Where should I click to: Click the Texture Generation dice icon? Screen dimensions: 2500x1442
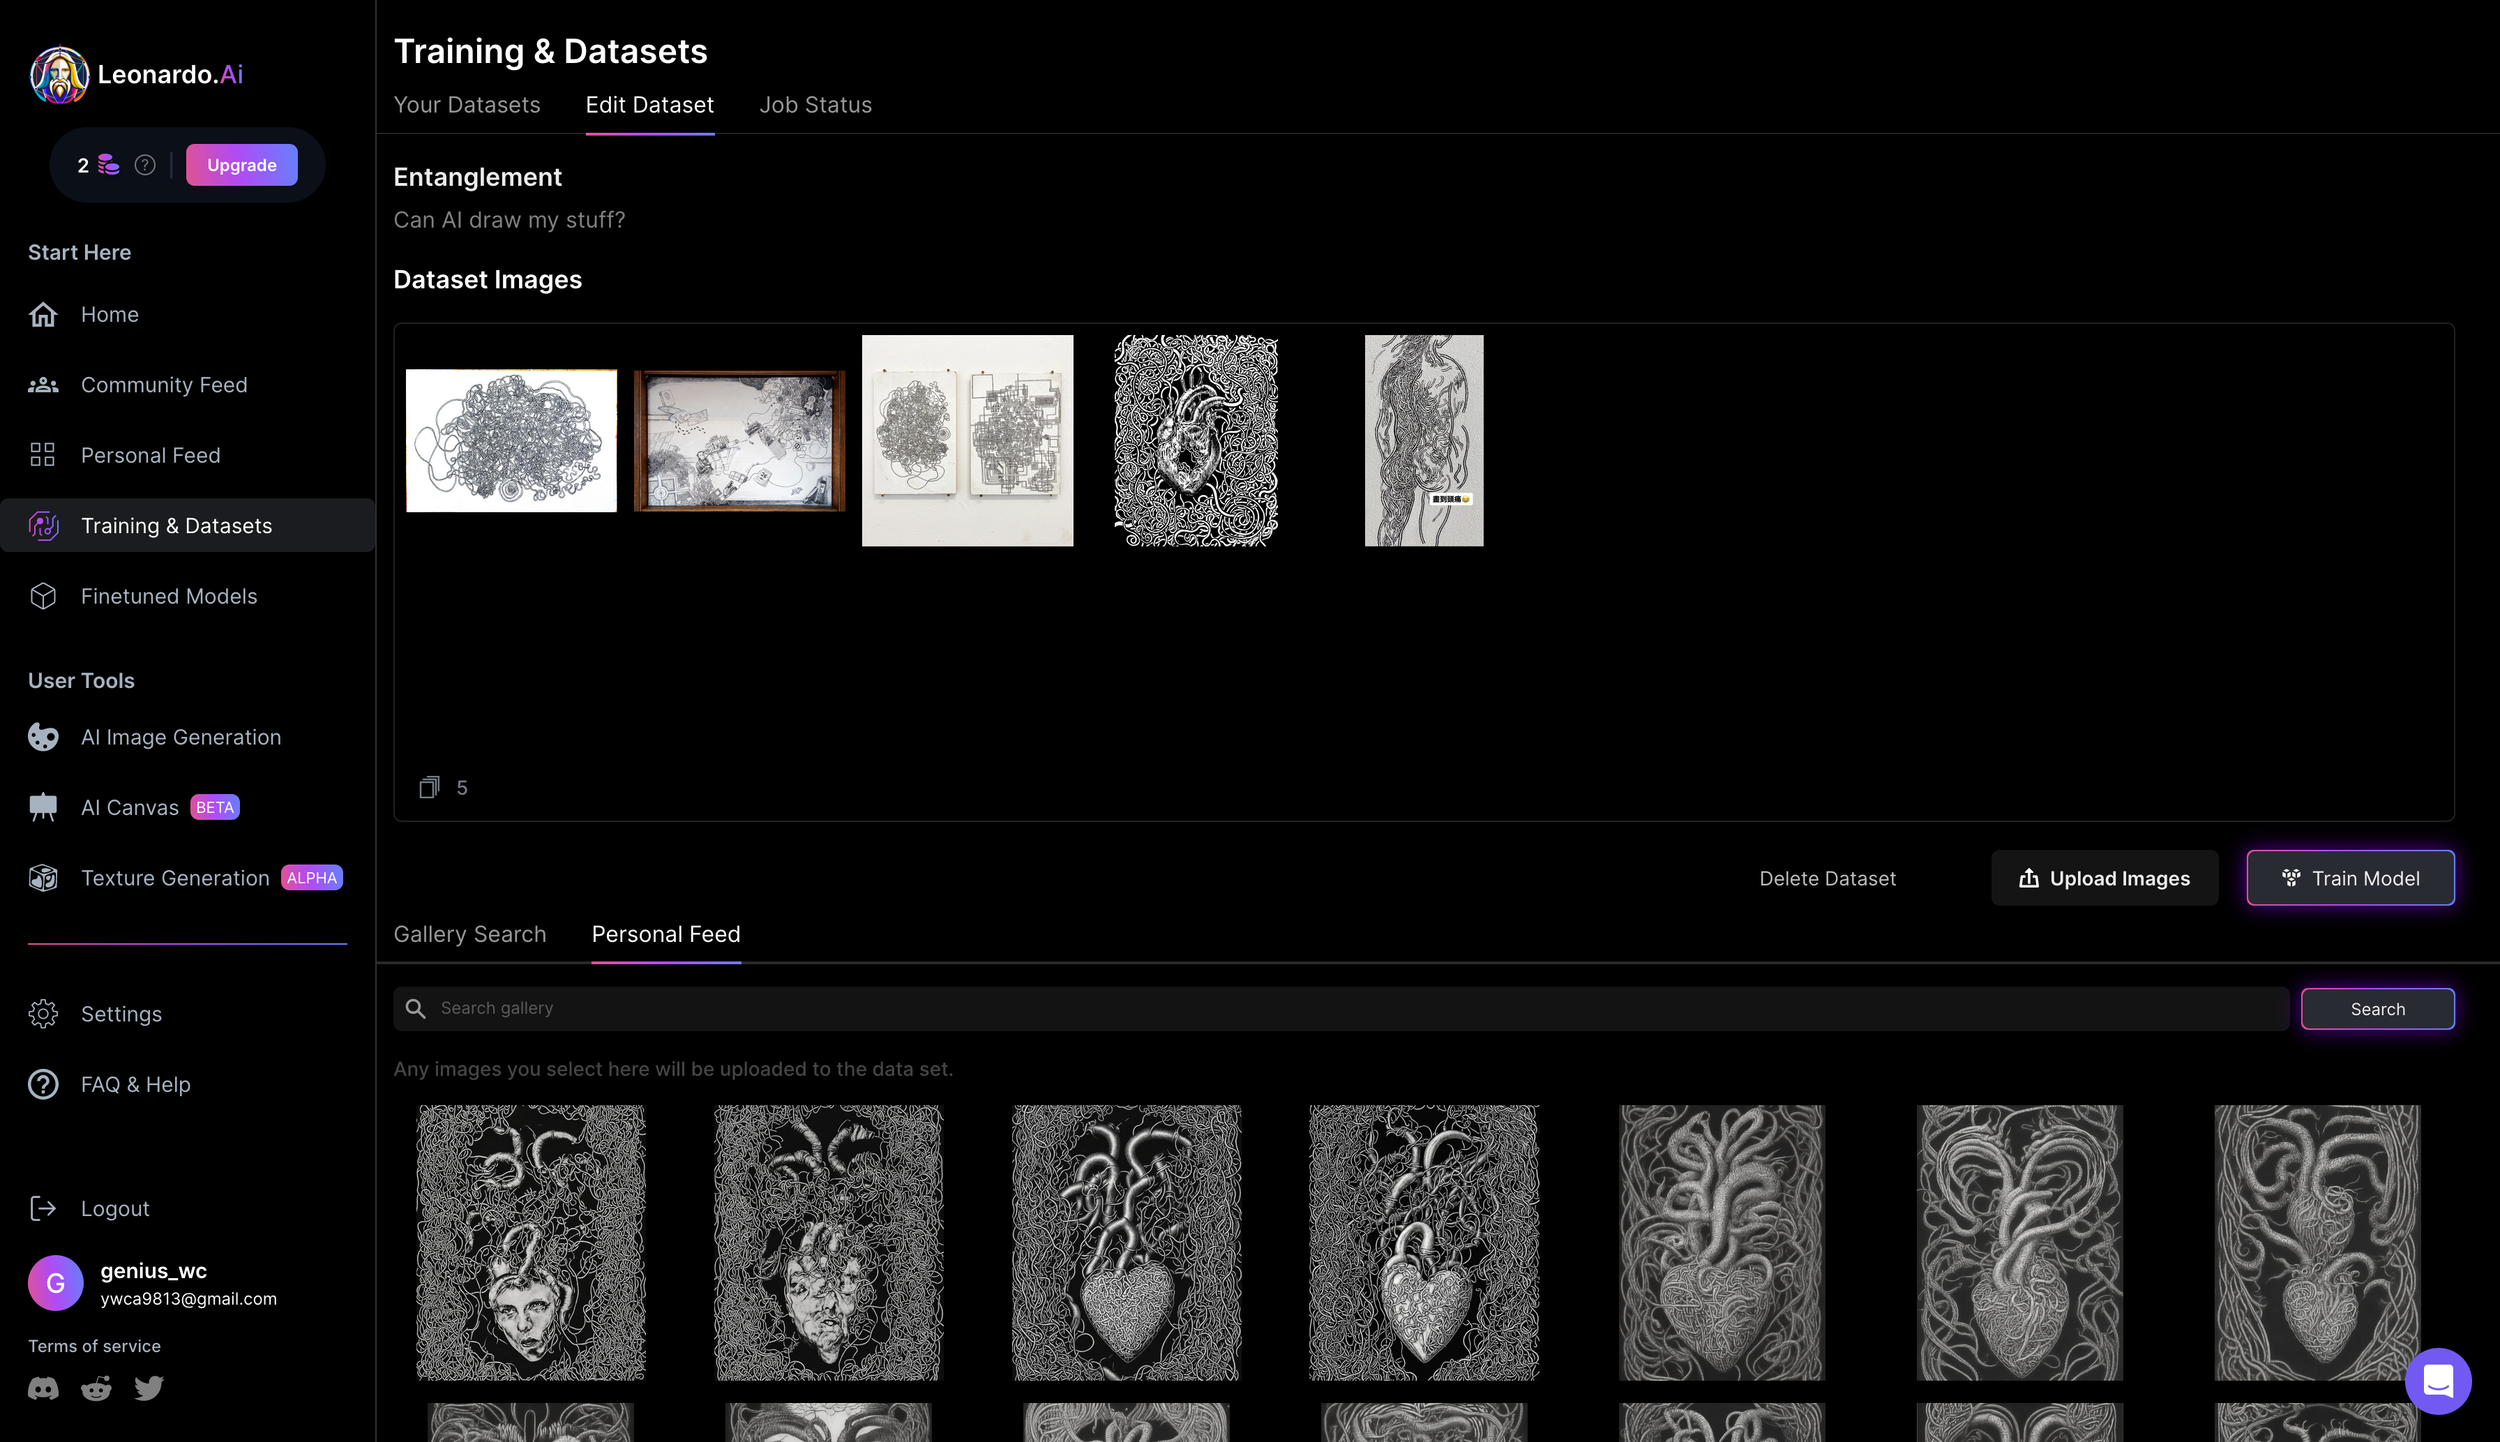tap(43, 878)
